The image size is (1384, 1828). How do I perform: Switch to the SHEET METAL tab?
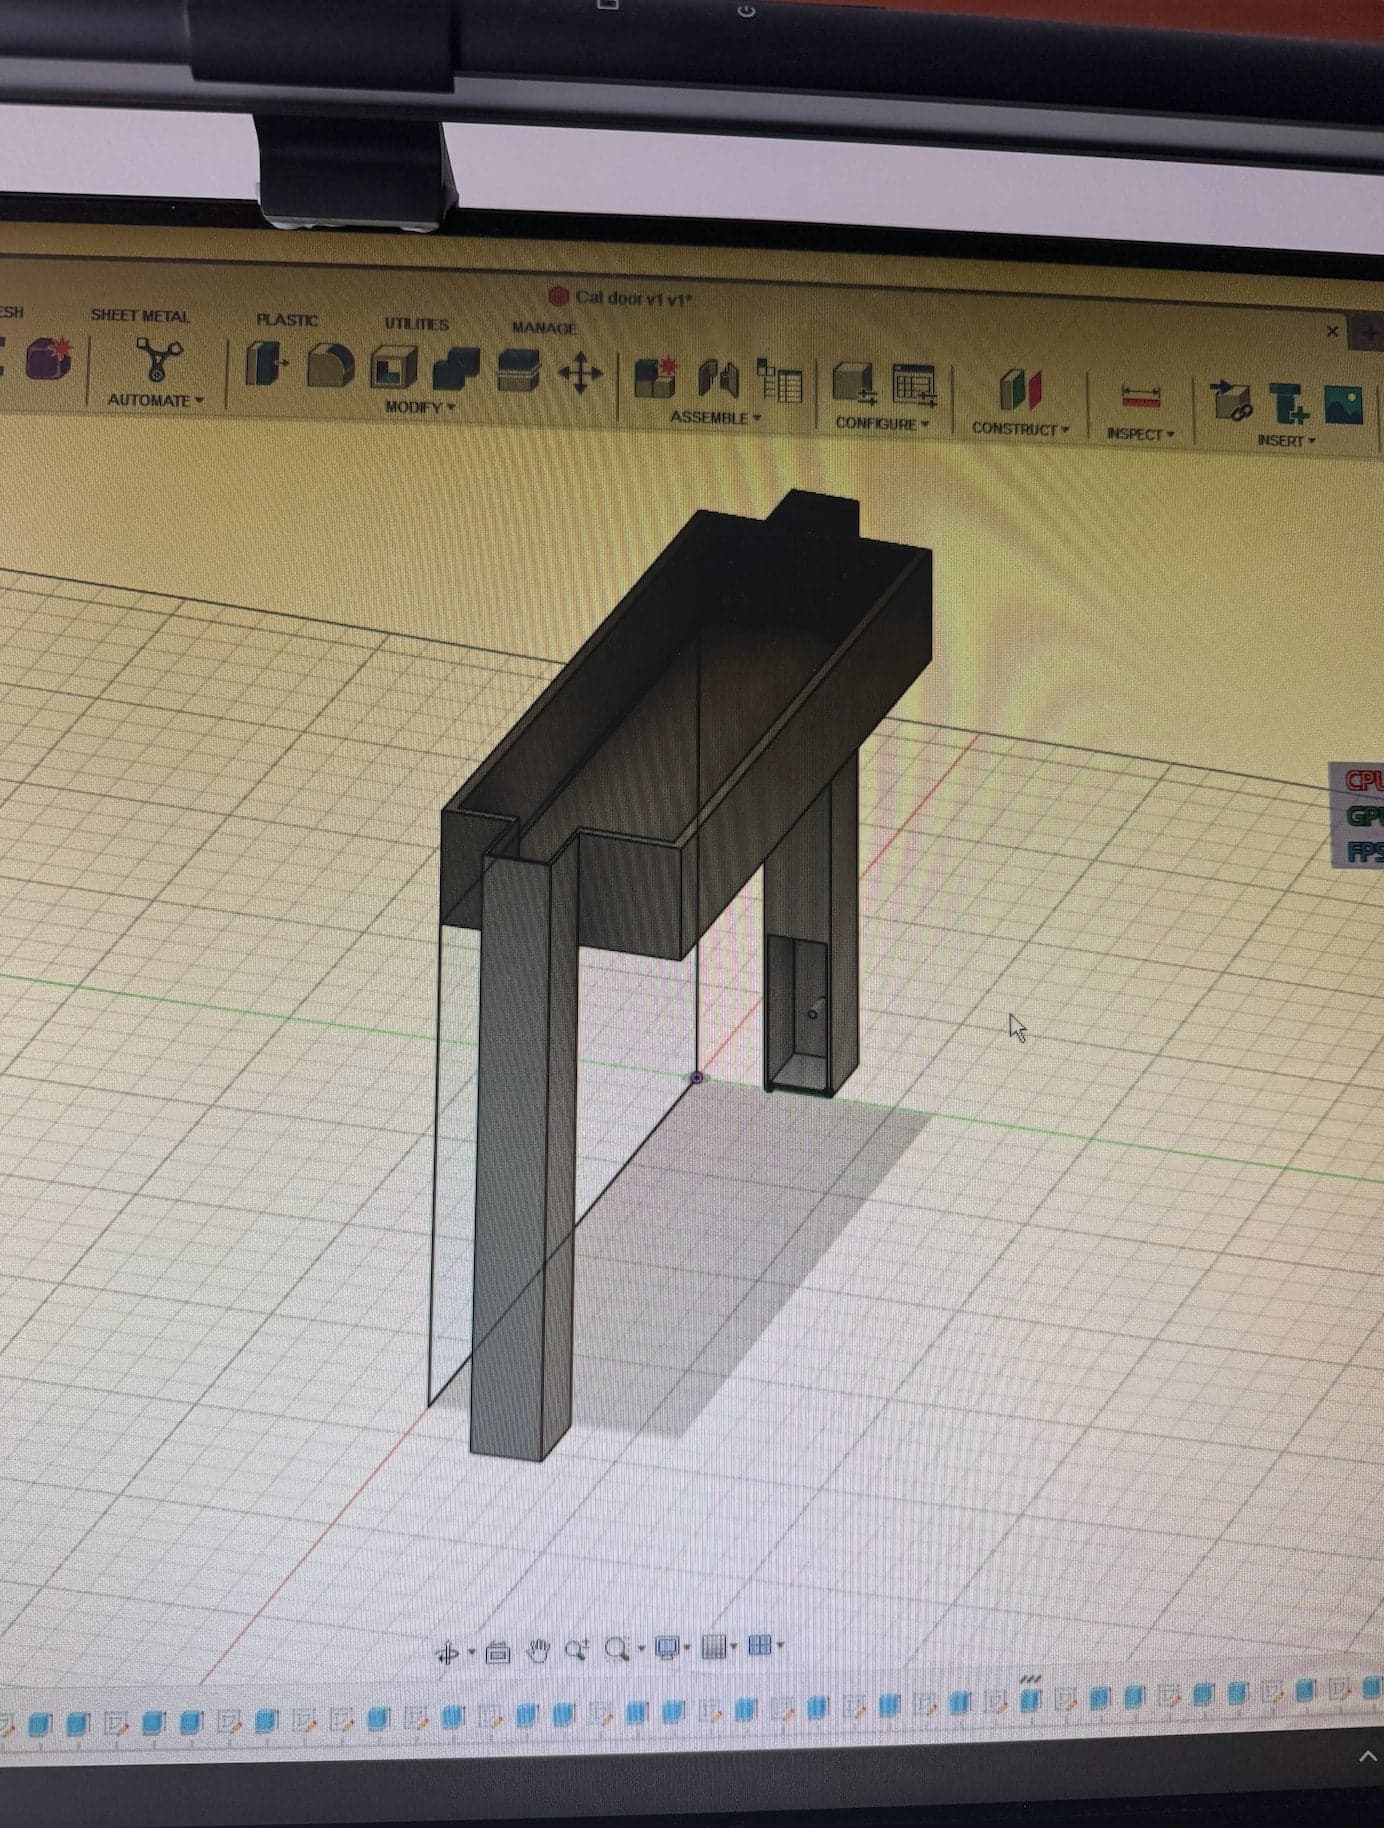140,316
